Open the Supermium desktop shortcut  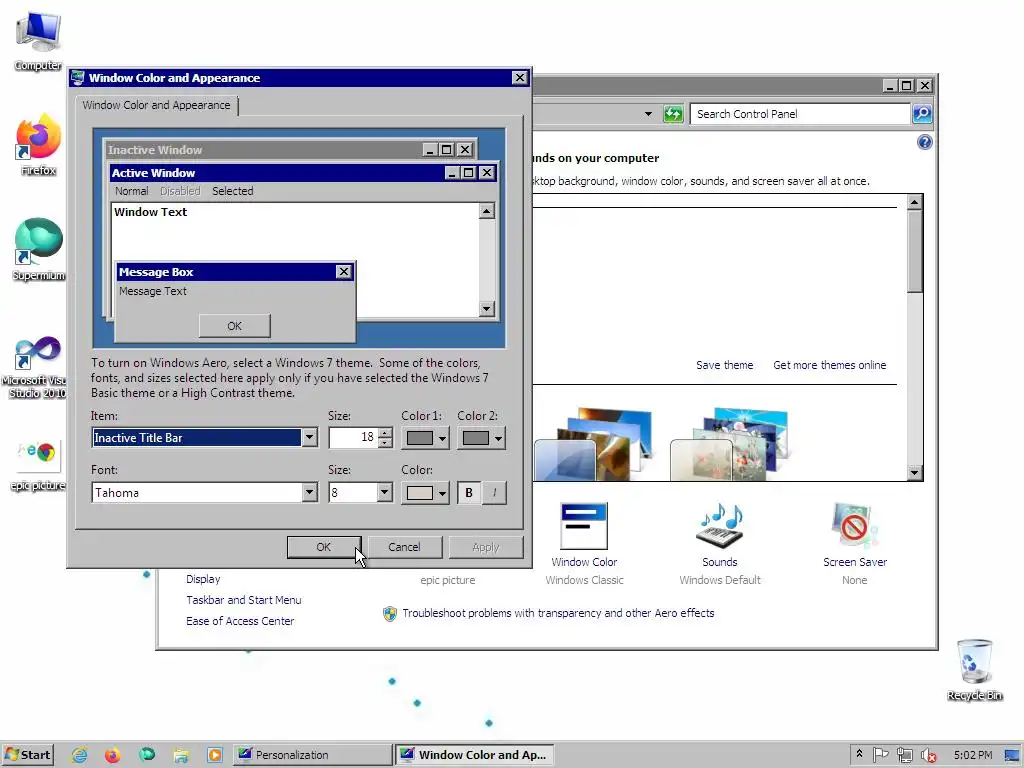tap(38, 249)
